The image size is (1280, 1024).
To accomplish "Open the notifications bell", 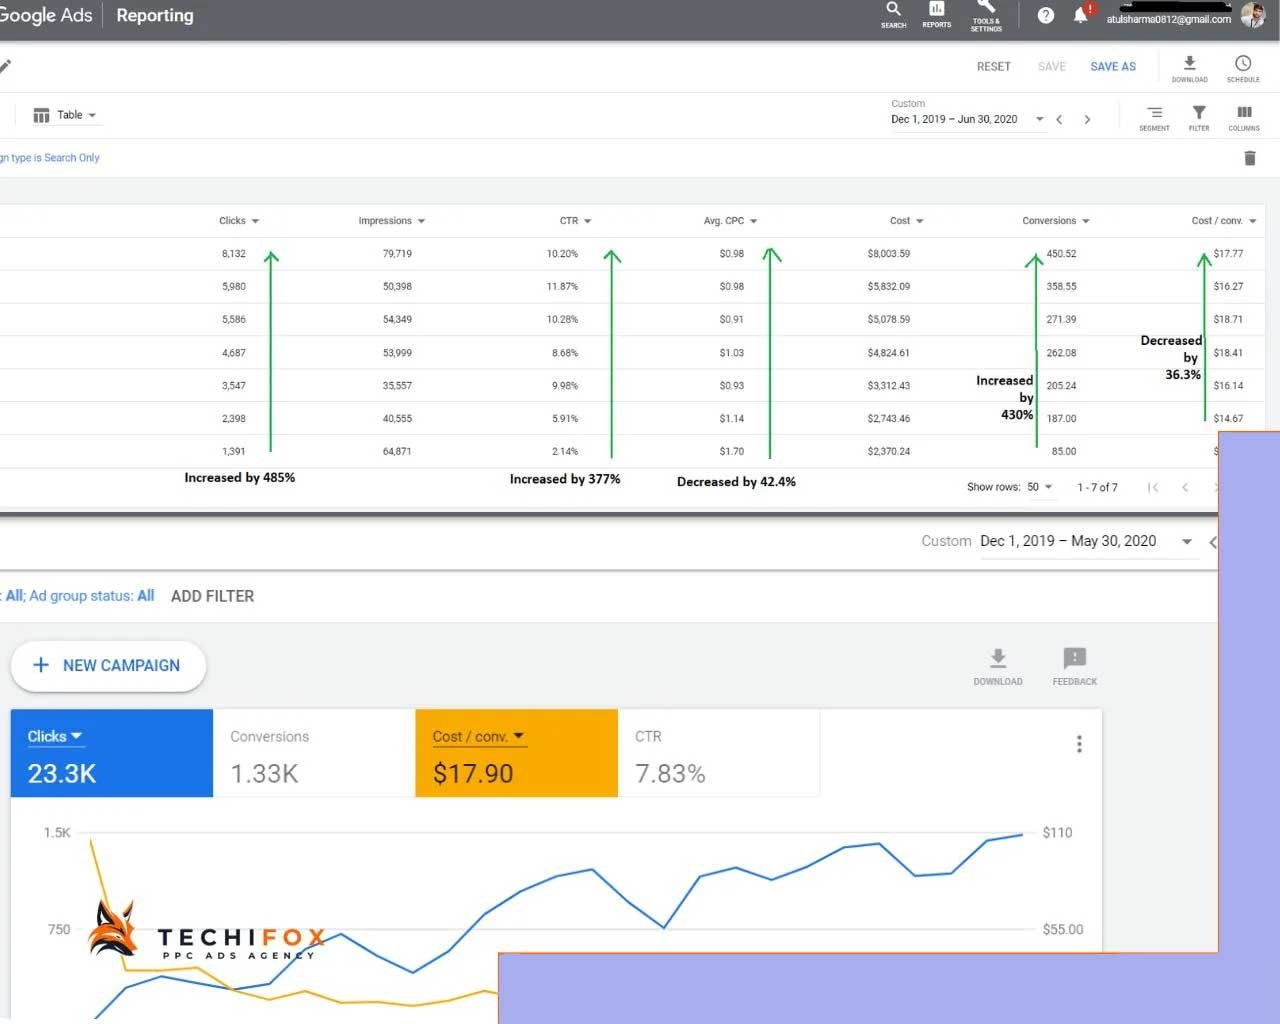I will (x=1081, y=15).
